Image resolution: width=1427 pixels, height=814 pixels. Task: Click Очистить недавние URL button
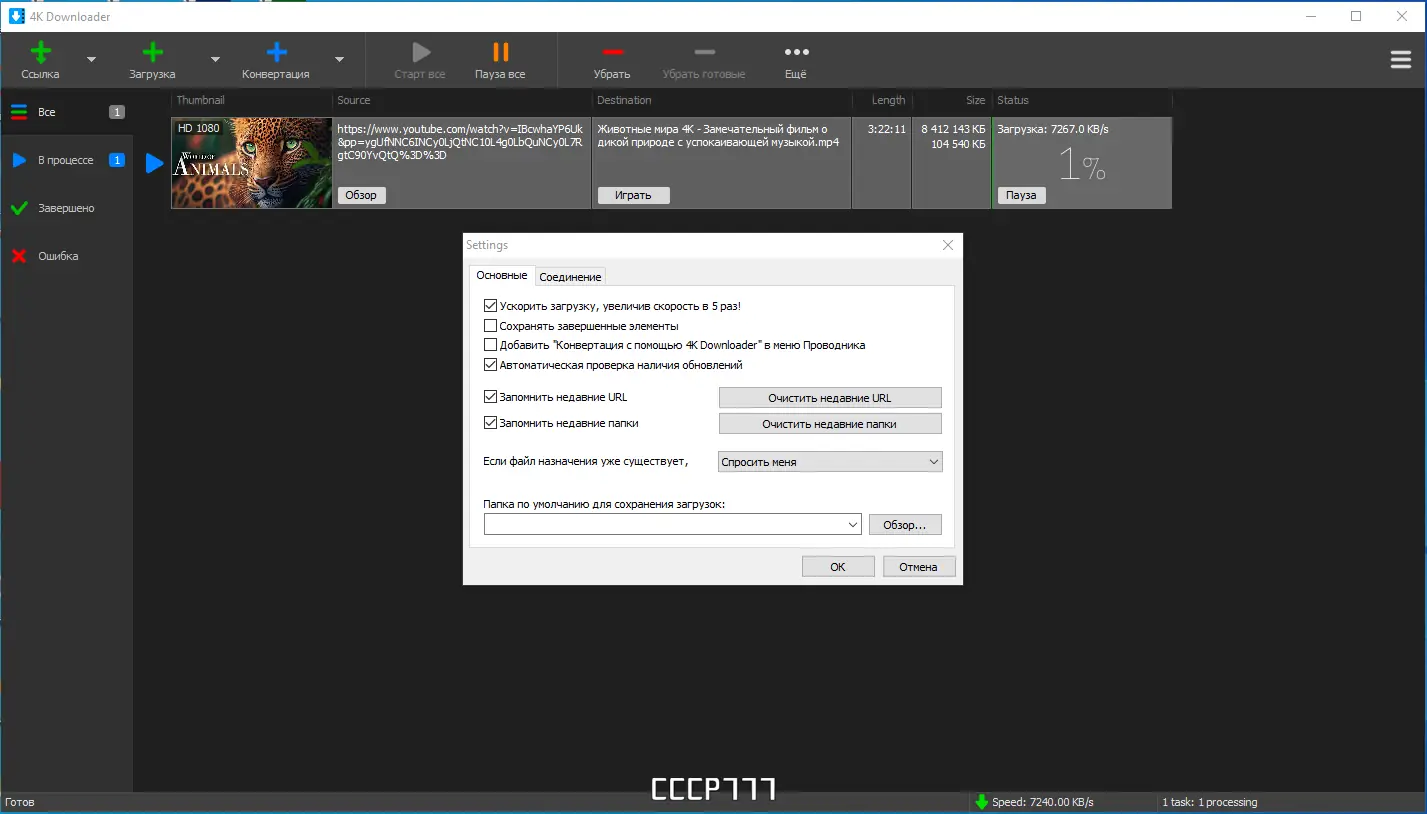click(830, 398)
